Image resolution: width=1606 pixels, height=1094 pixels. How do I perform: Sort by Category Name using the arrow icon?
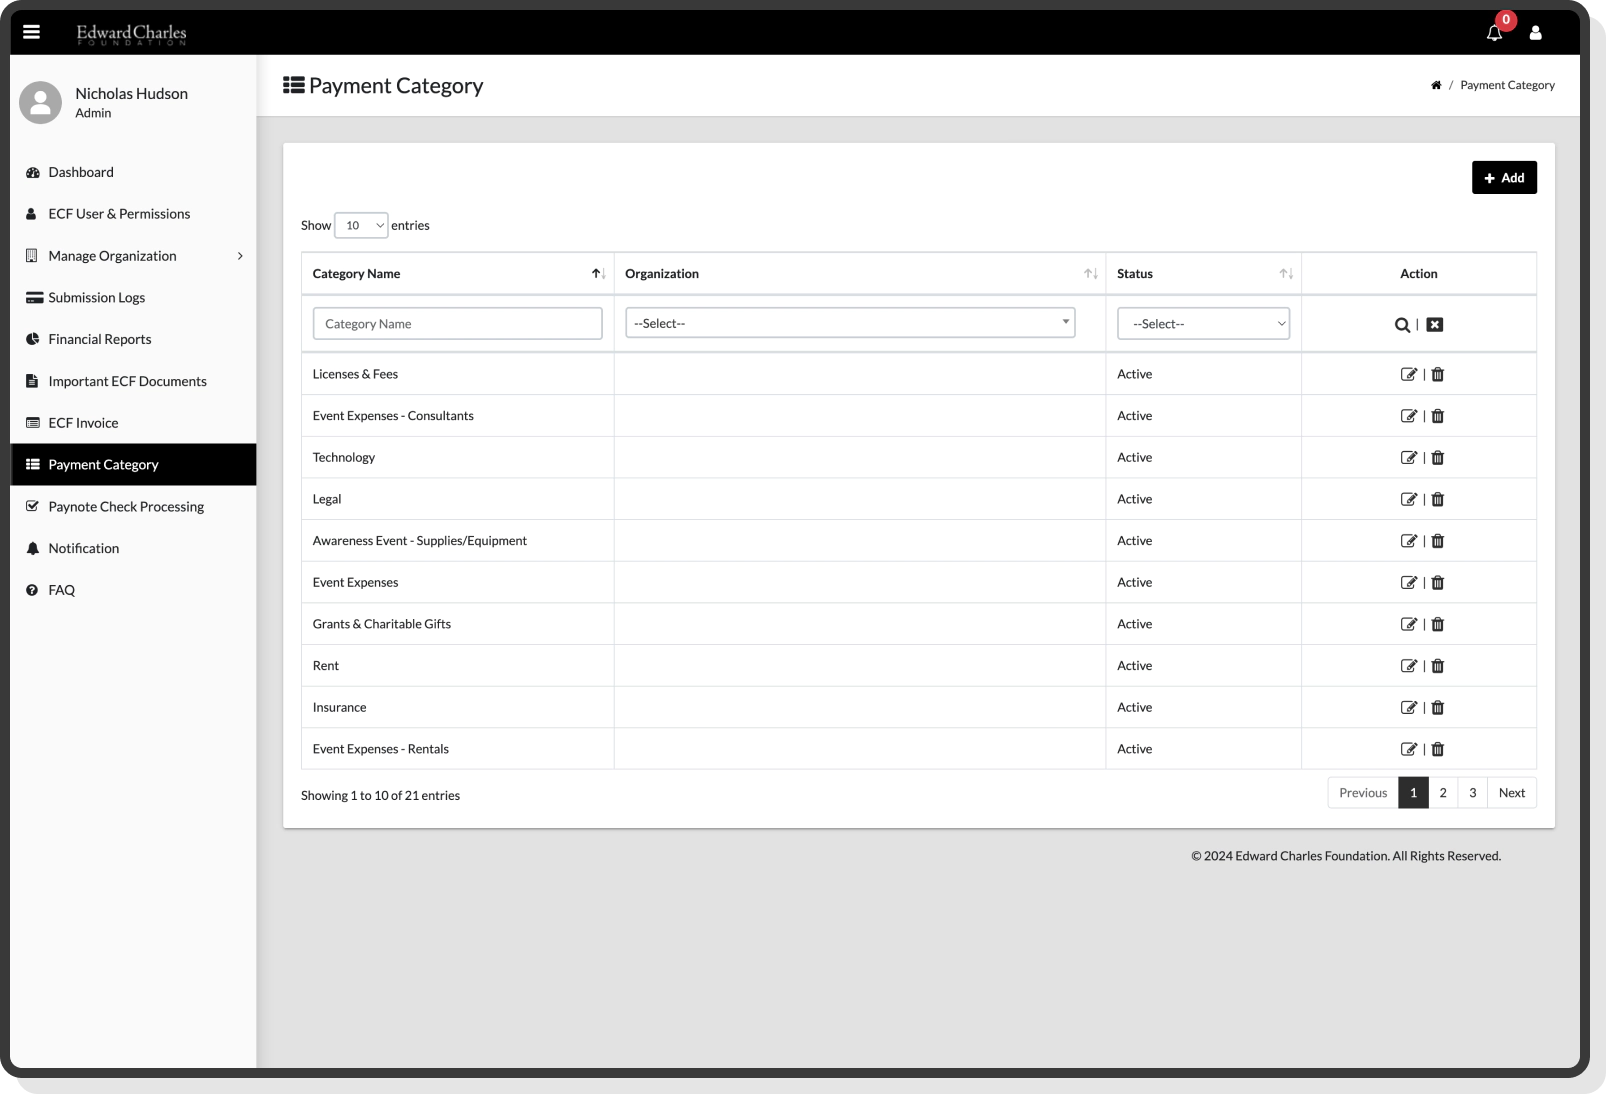(598, 271)
